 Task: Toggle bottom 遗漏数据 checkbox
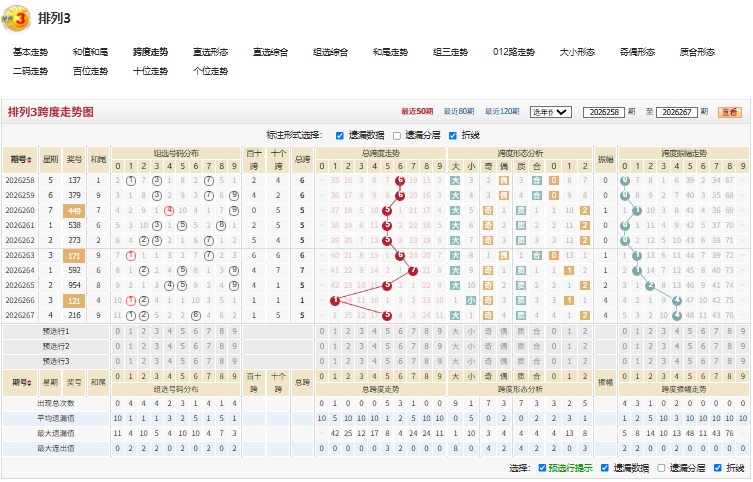[x=605, y=468]
